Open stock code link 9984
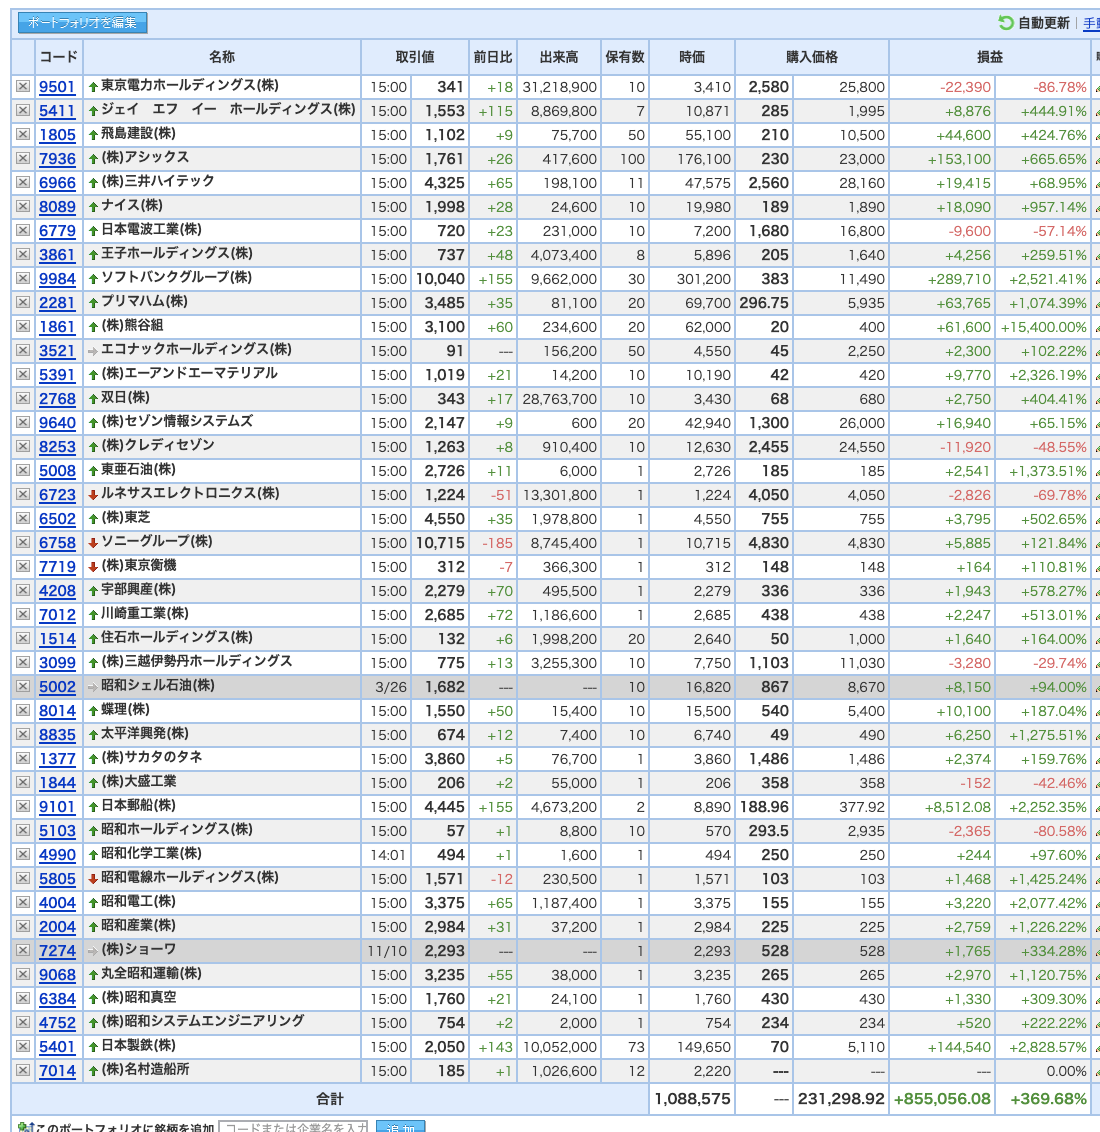 [57, 279]
